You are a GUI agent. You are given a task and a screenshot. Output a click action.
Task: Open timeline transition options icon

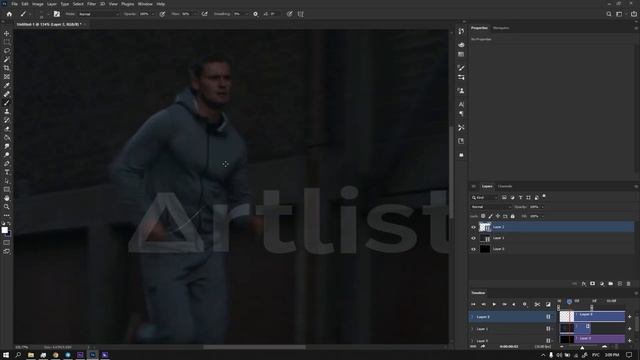click(548, 304)
